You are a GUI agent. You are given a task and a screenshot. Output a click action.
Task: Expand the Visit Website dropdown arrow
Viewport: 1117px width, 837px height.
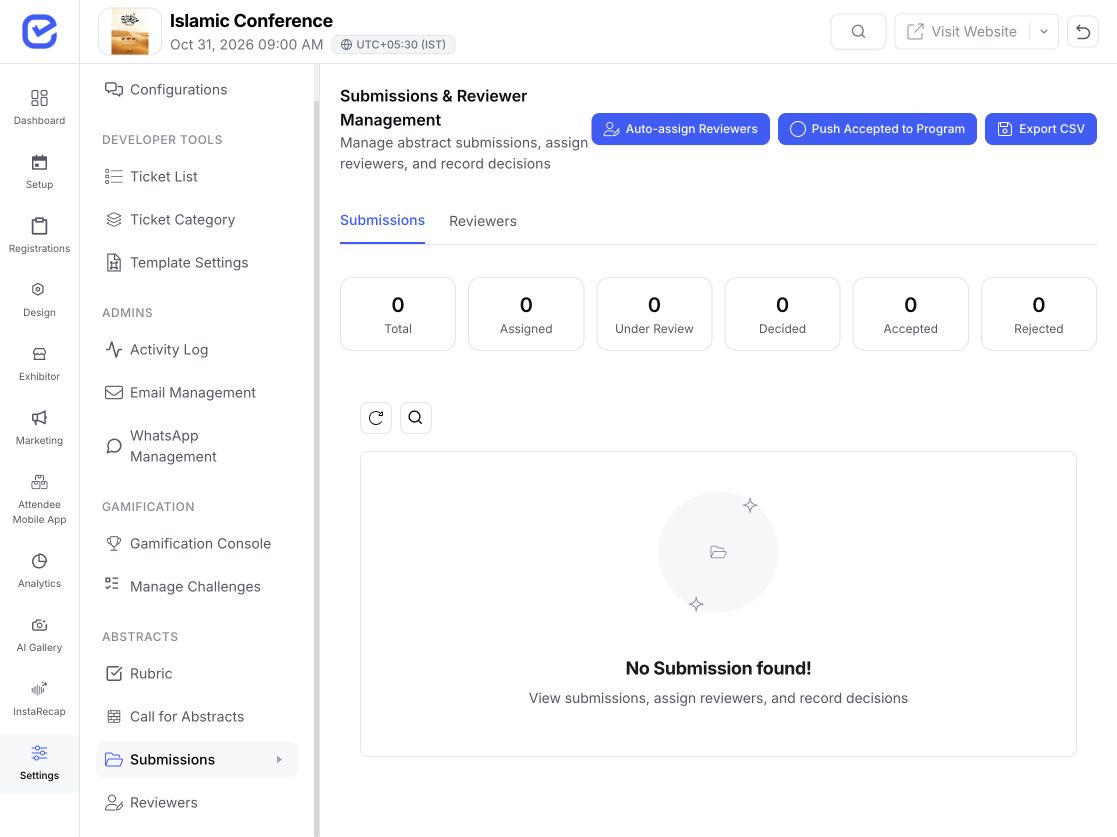pos(1044,31)
